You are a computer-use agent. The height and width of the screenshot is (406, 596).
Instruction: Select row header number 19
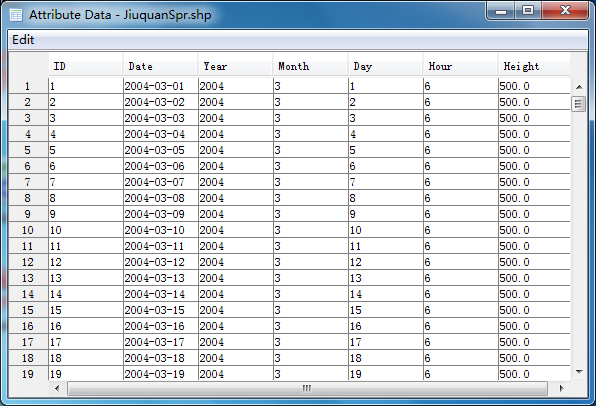[28, 374]
